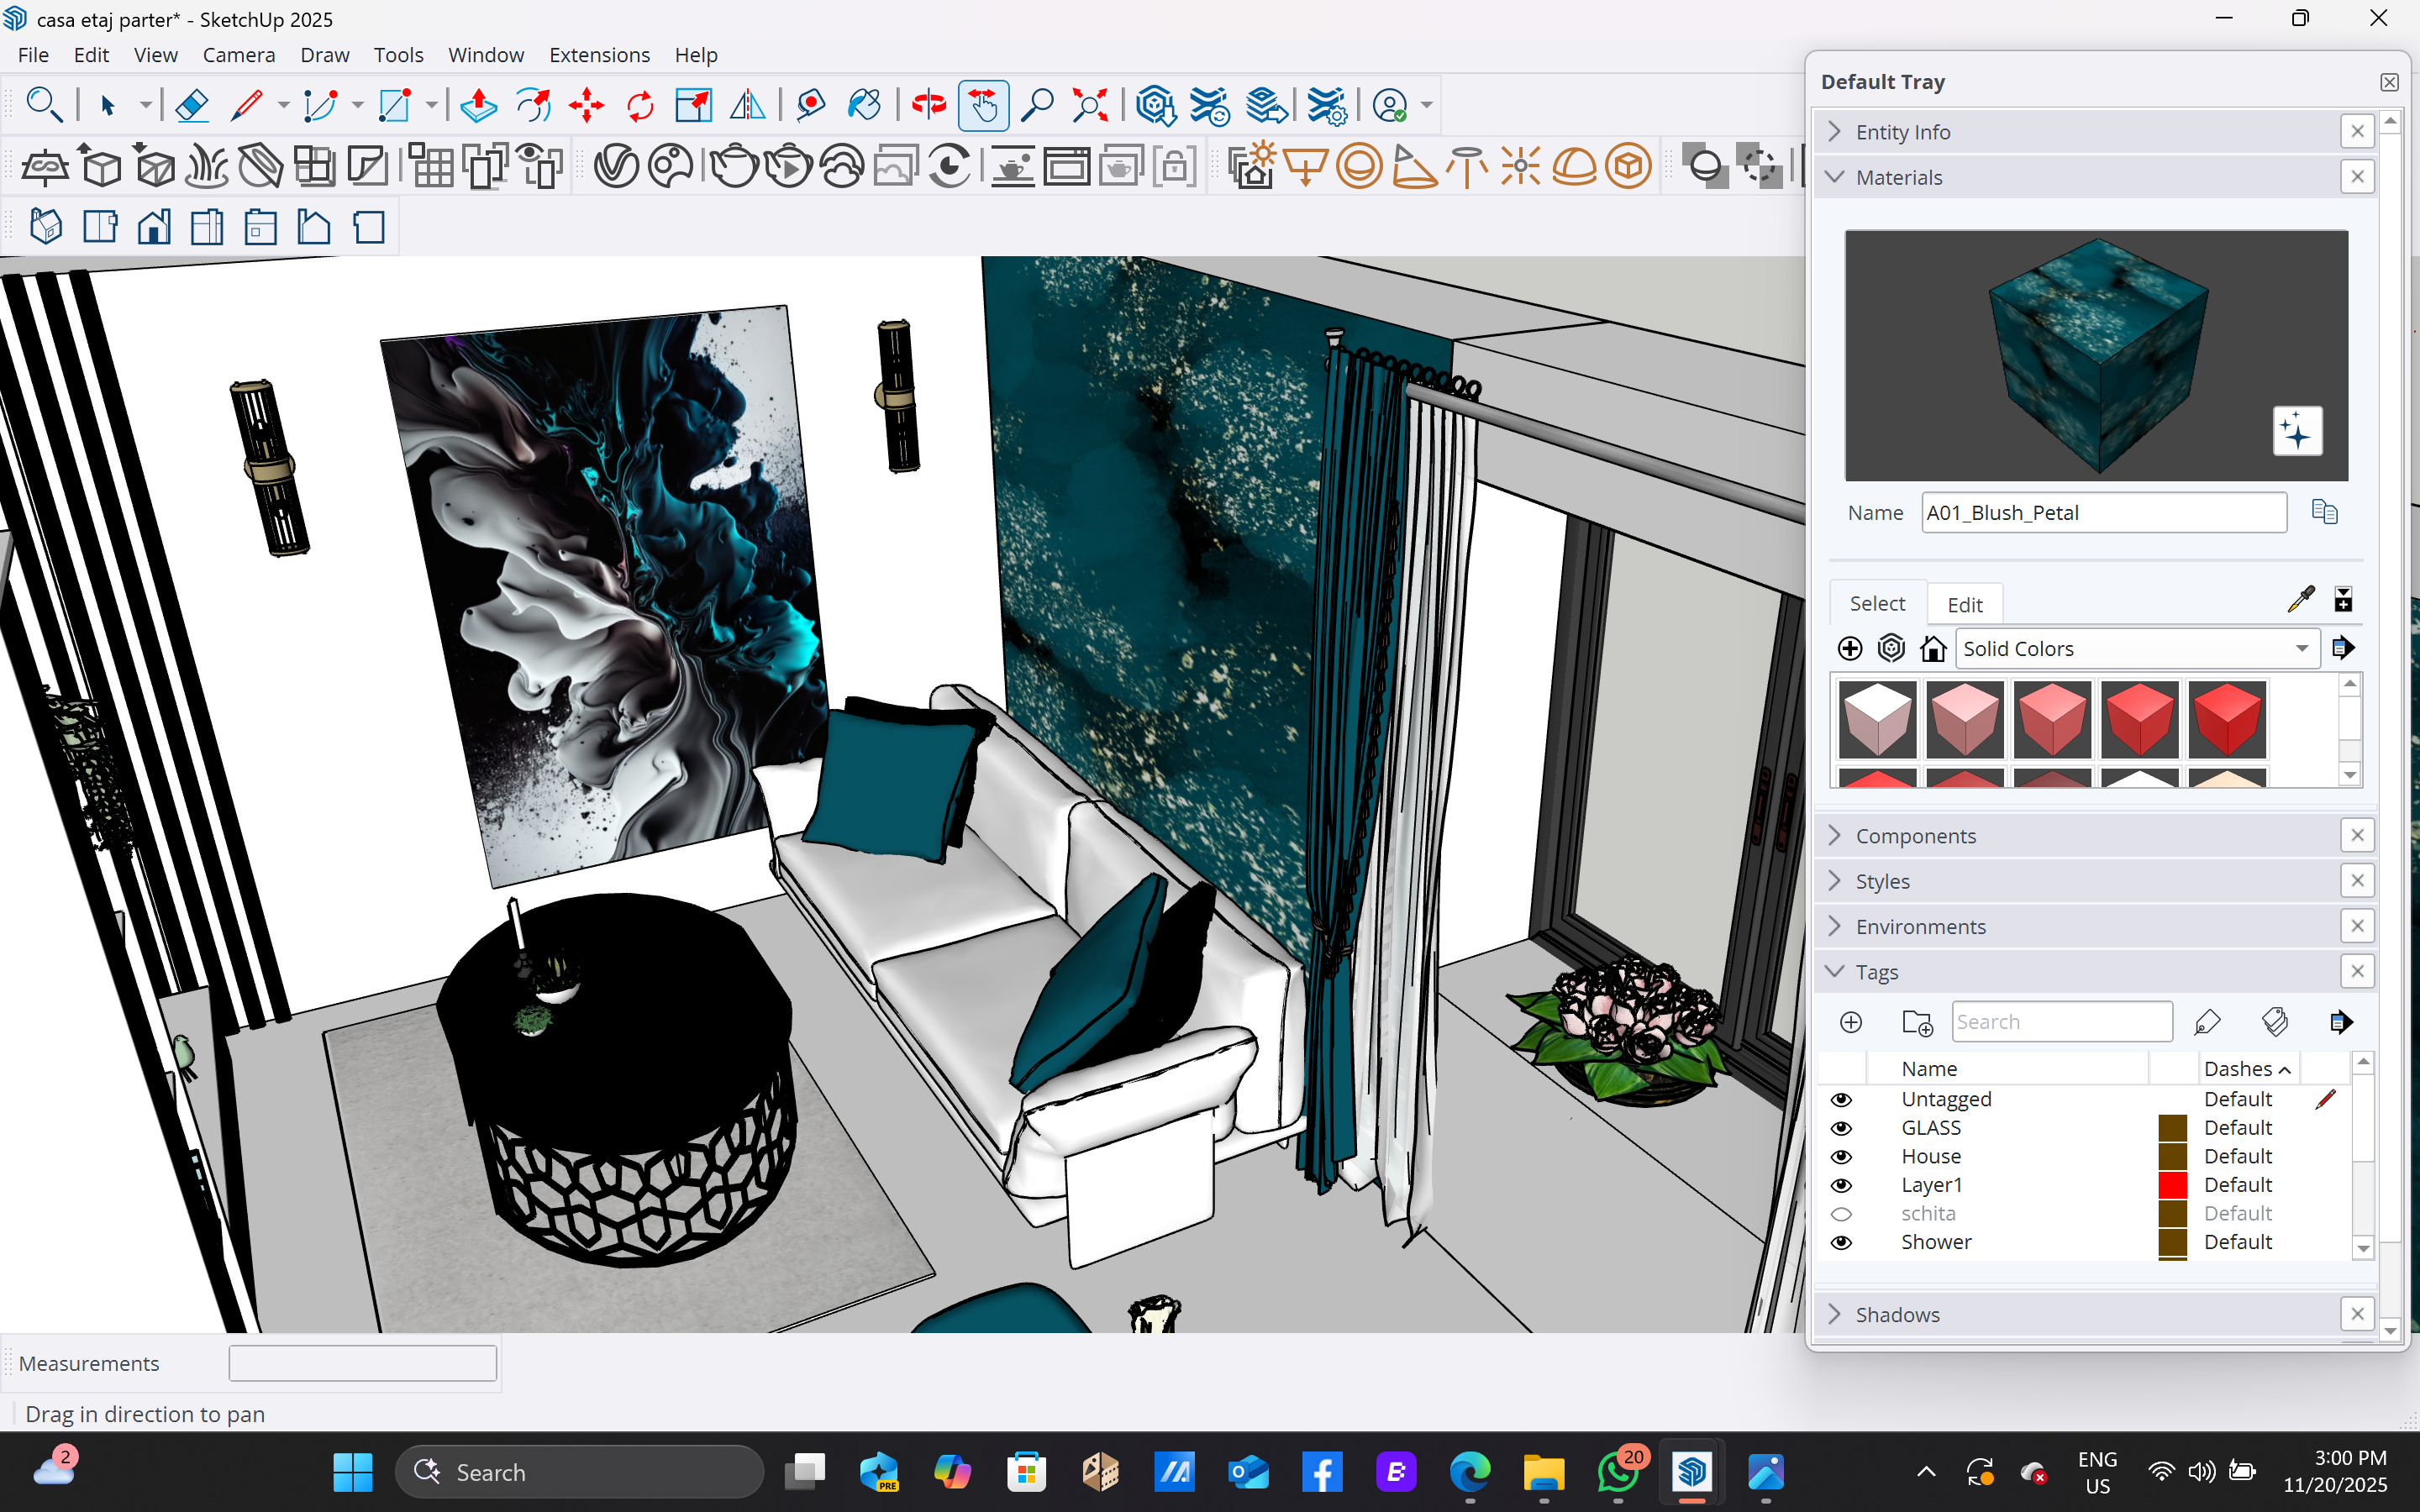Show the hidden schita tag
This screenshot has height=1512, width=2420.
[1841, 1214]
